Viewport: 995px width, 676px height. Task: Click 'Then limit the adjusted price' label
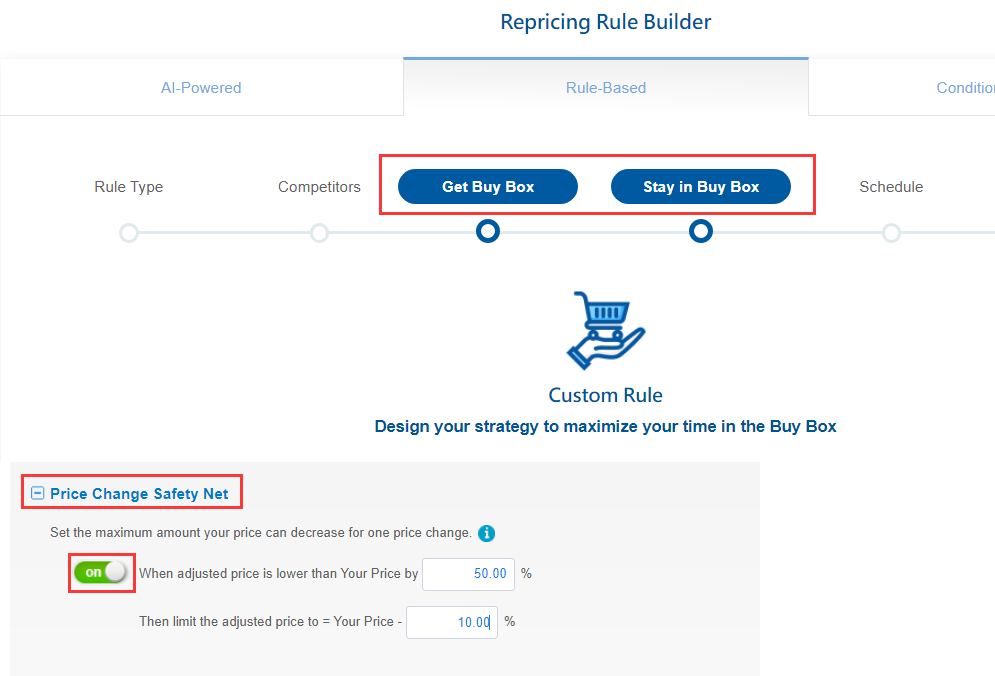pos(271,621)
